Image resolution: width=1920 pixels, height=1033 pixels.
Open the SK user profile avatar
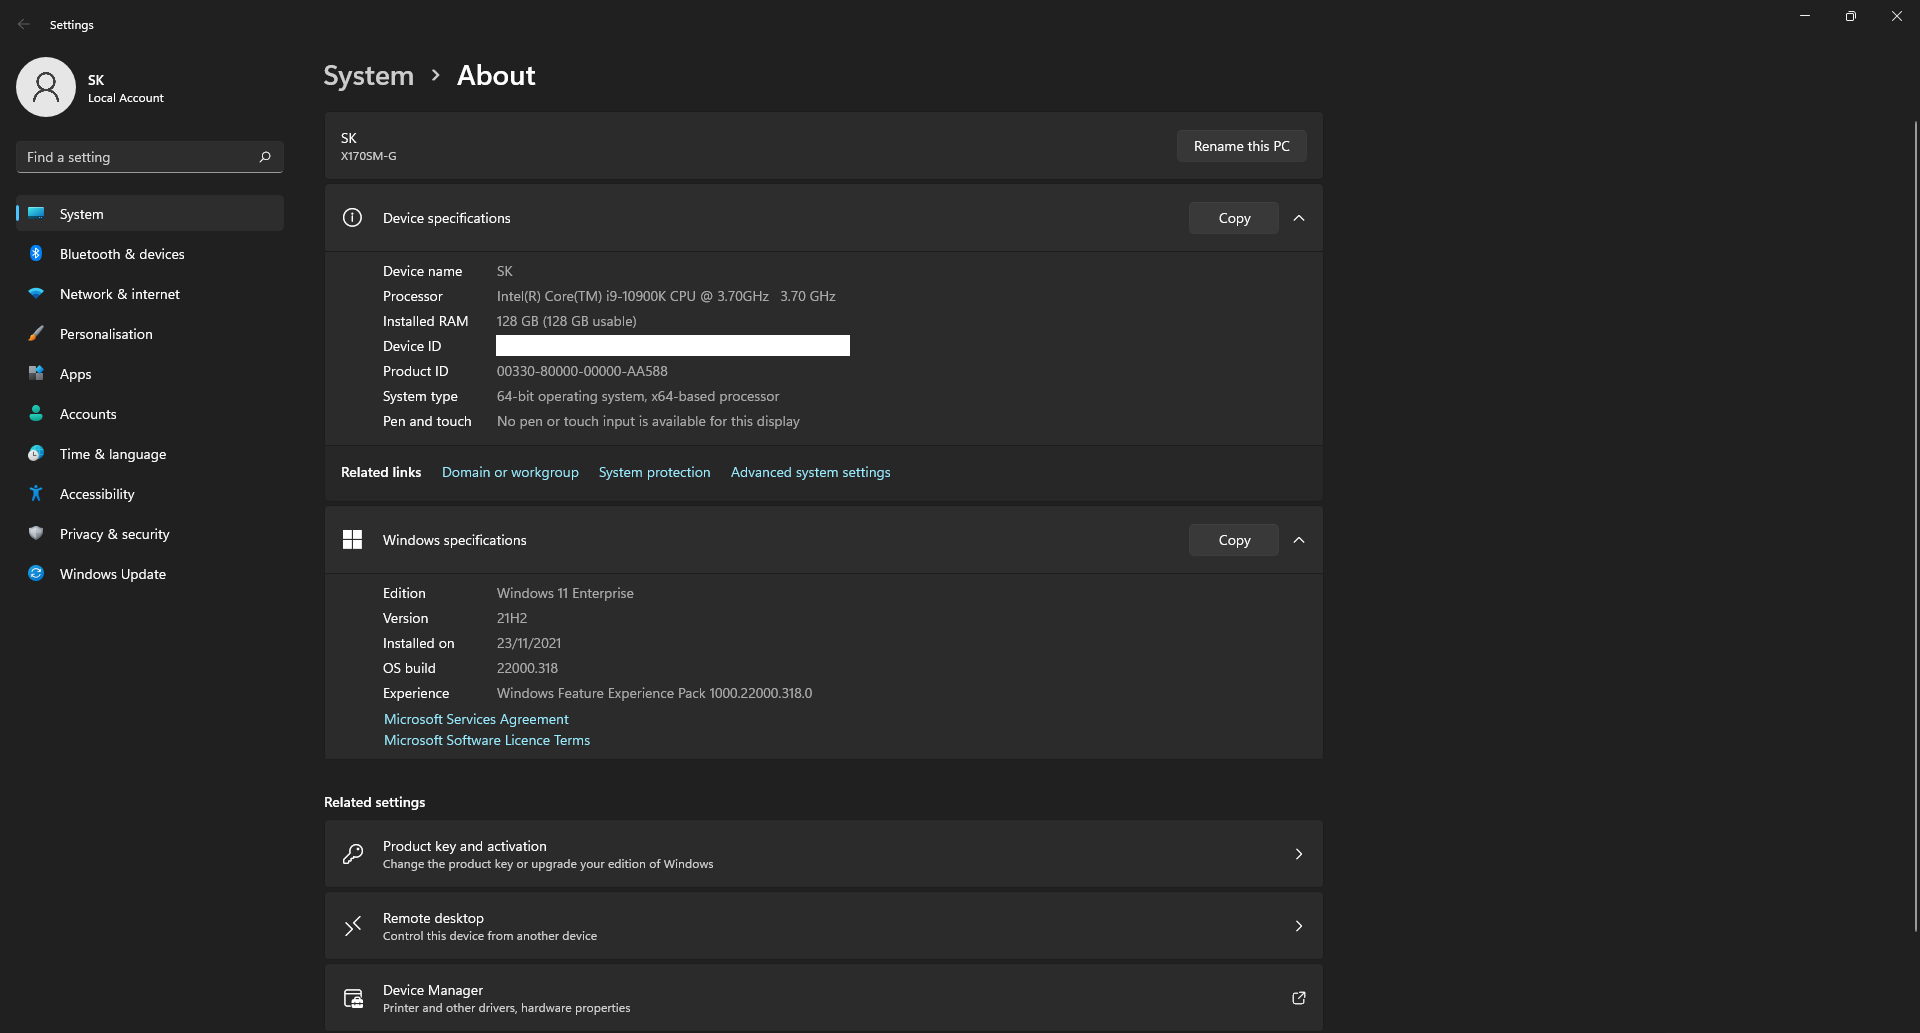(46, 87)
